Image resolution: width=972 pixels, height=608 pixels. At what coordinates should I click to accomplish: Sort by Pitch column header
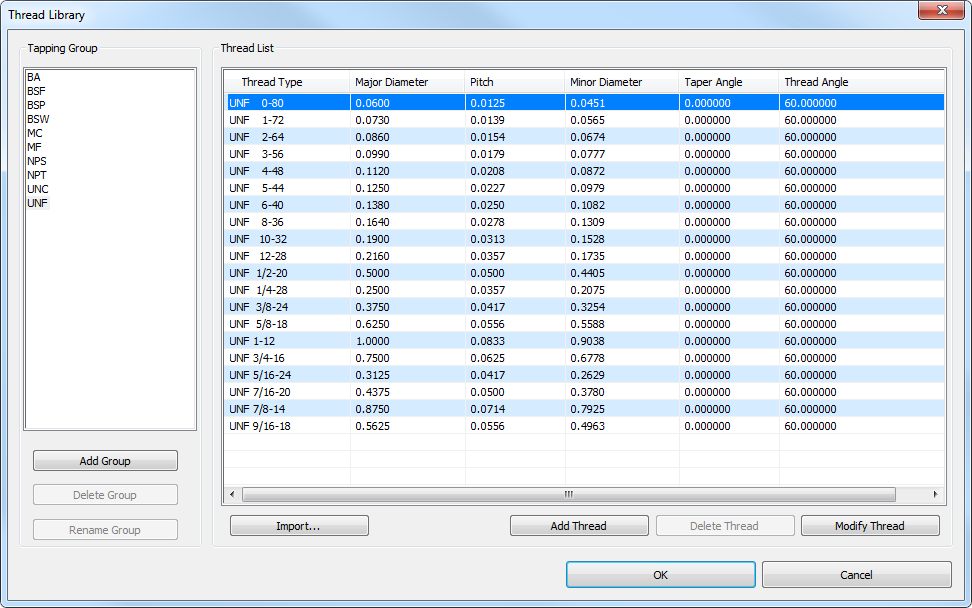pos(515,82)
